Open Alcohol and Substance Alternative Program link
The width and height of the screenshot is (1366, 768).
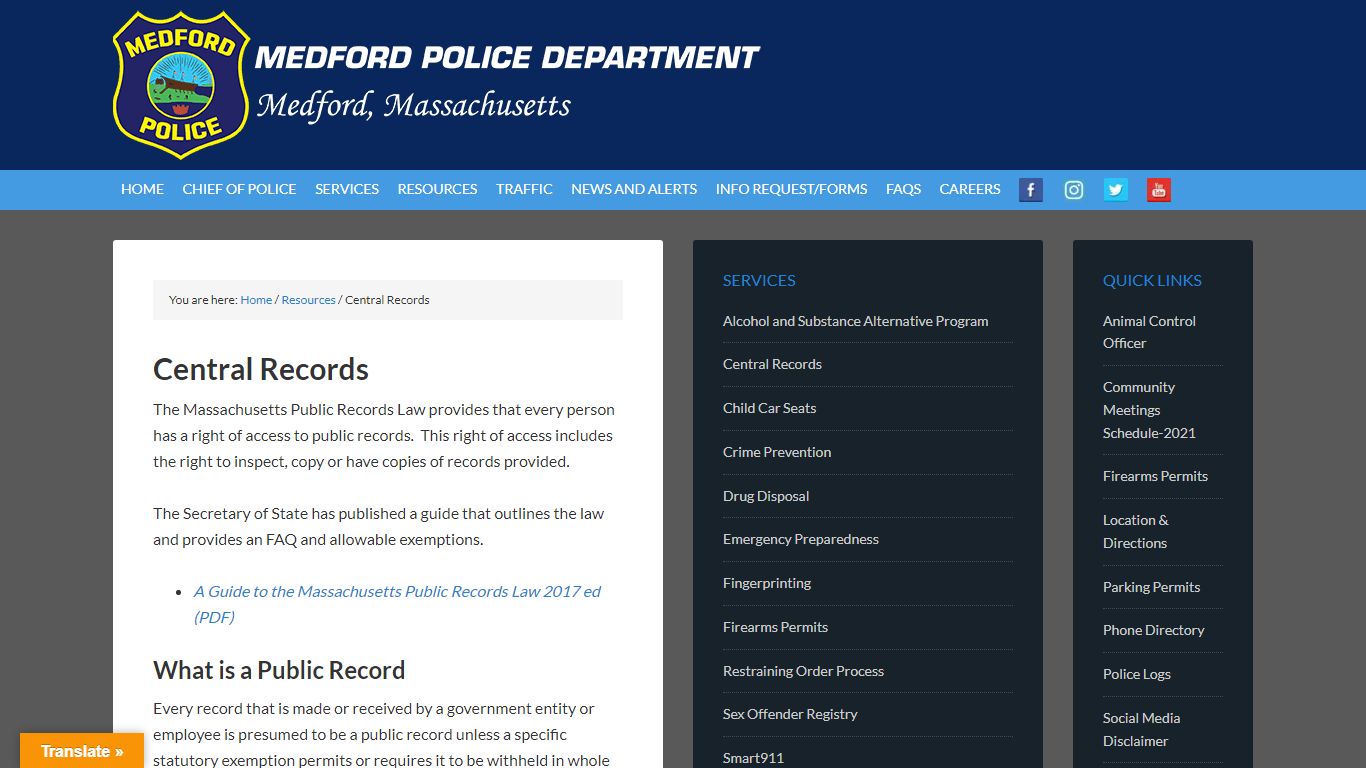click(855, 321)
